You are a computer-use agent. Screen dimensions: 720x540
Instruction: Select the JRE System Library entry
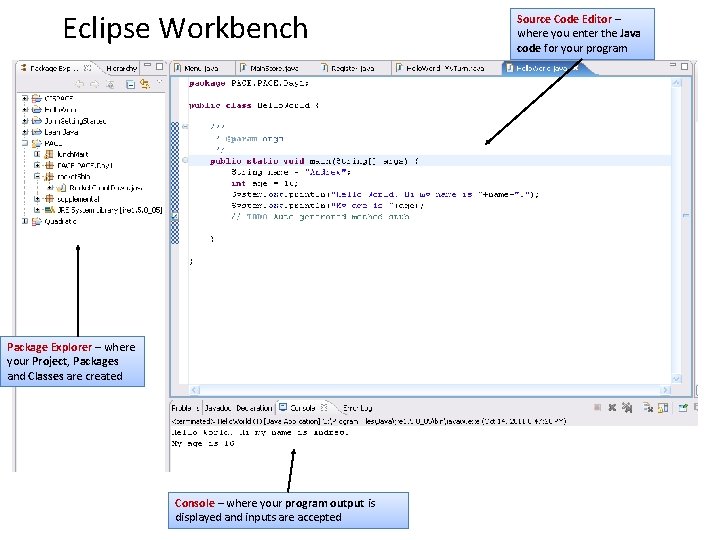[109, 210]
